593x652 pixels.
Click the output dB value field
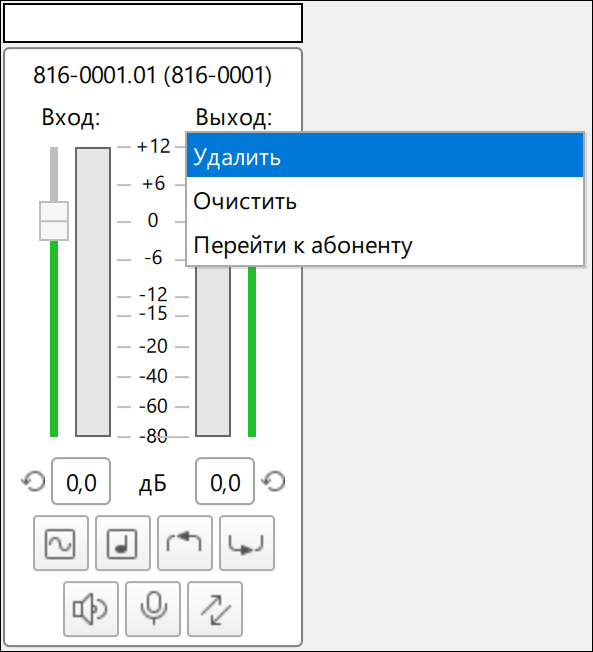[225, 481]
